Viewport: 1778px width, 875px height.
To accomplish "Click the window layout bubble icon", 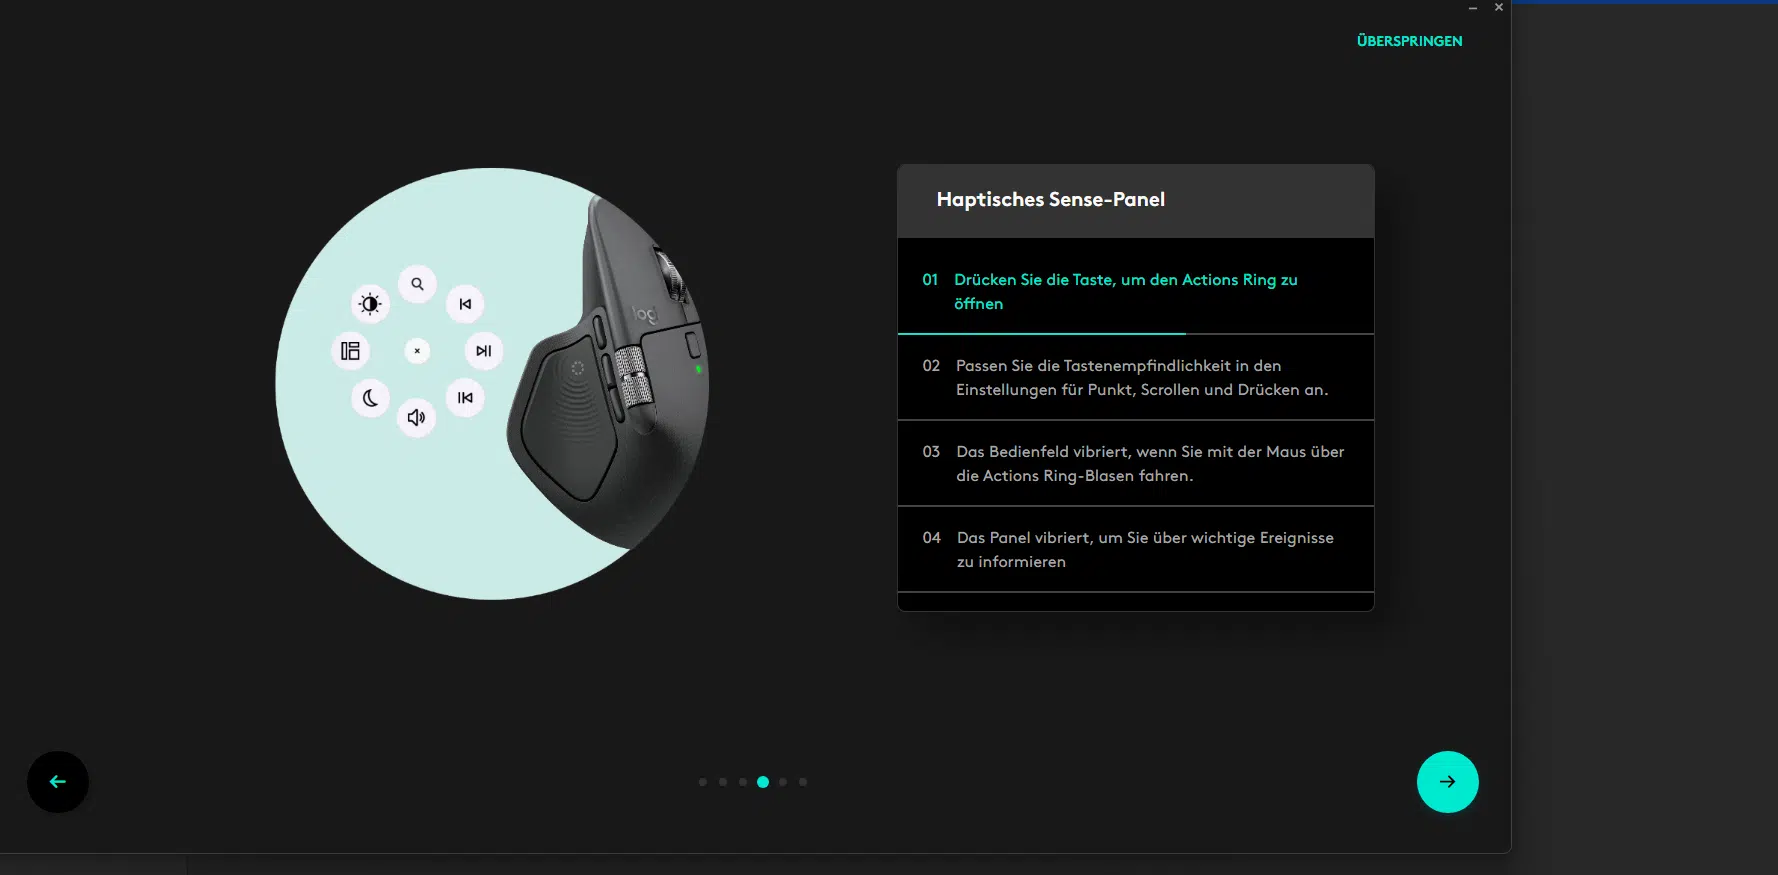I will pyautogui.click(x=350, y=351).
